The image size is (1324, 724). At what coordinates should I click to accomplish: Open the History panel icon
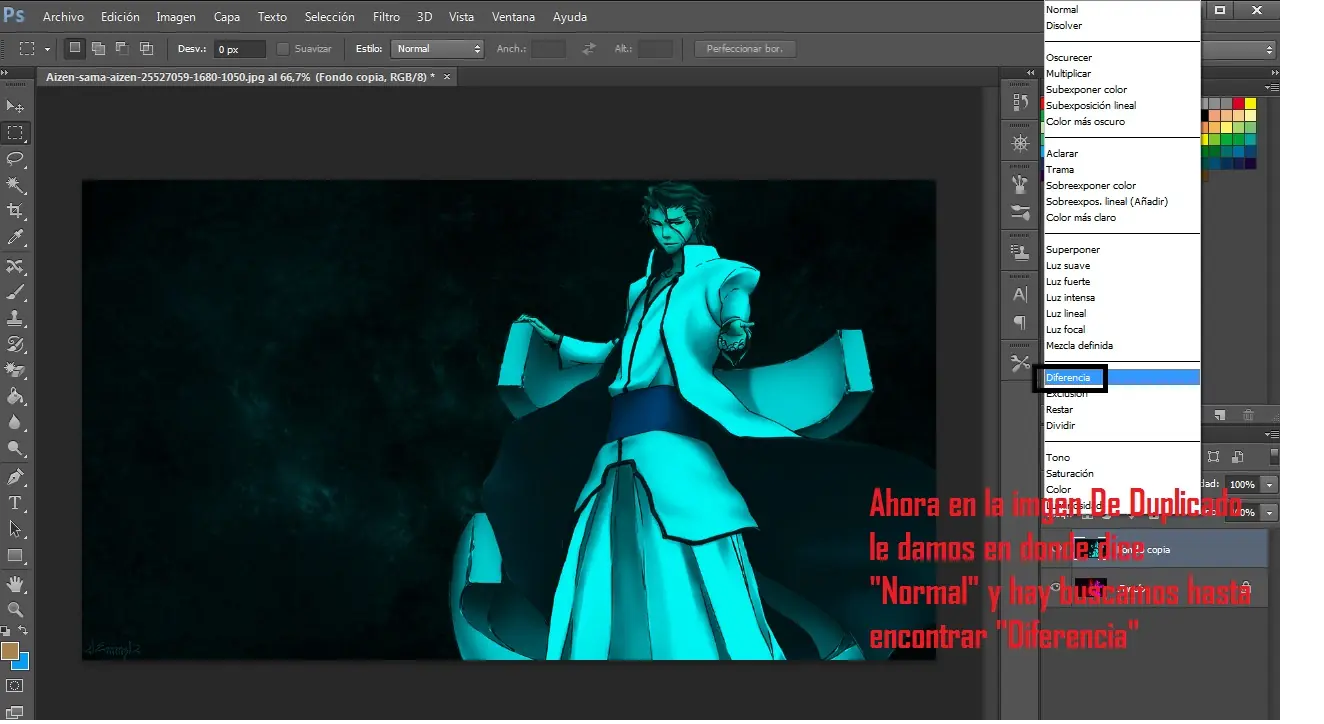[1020, 102]
